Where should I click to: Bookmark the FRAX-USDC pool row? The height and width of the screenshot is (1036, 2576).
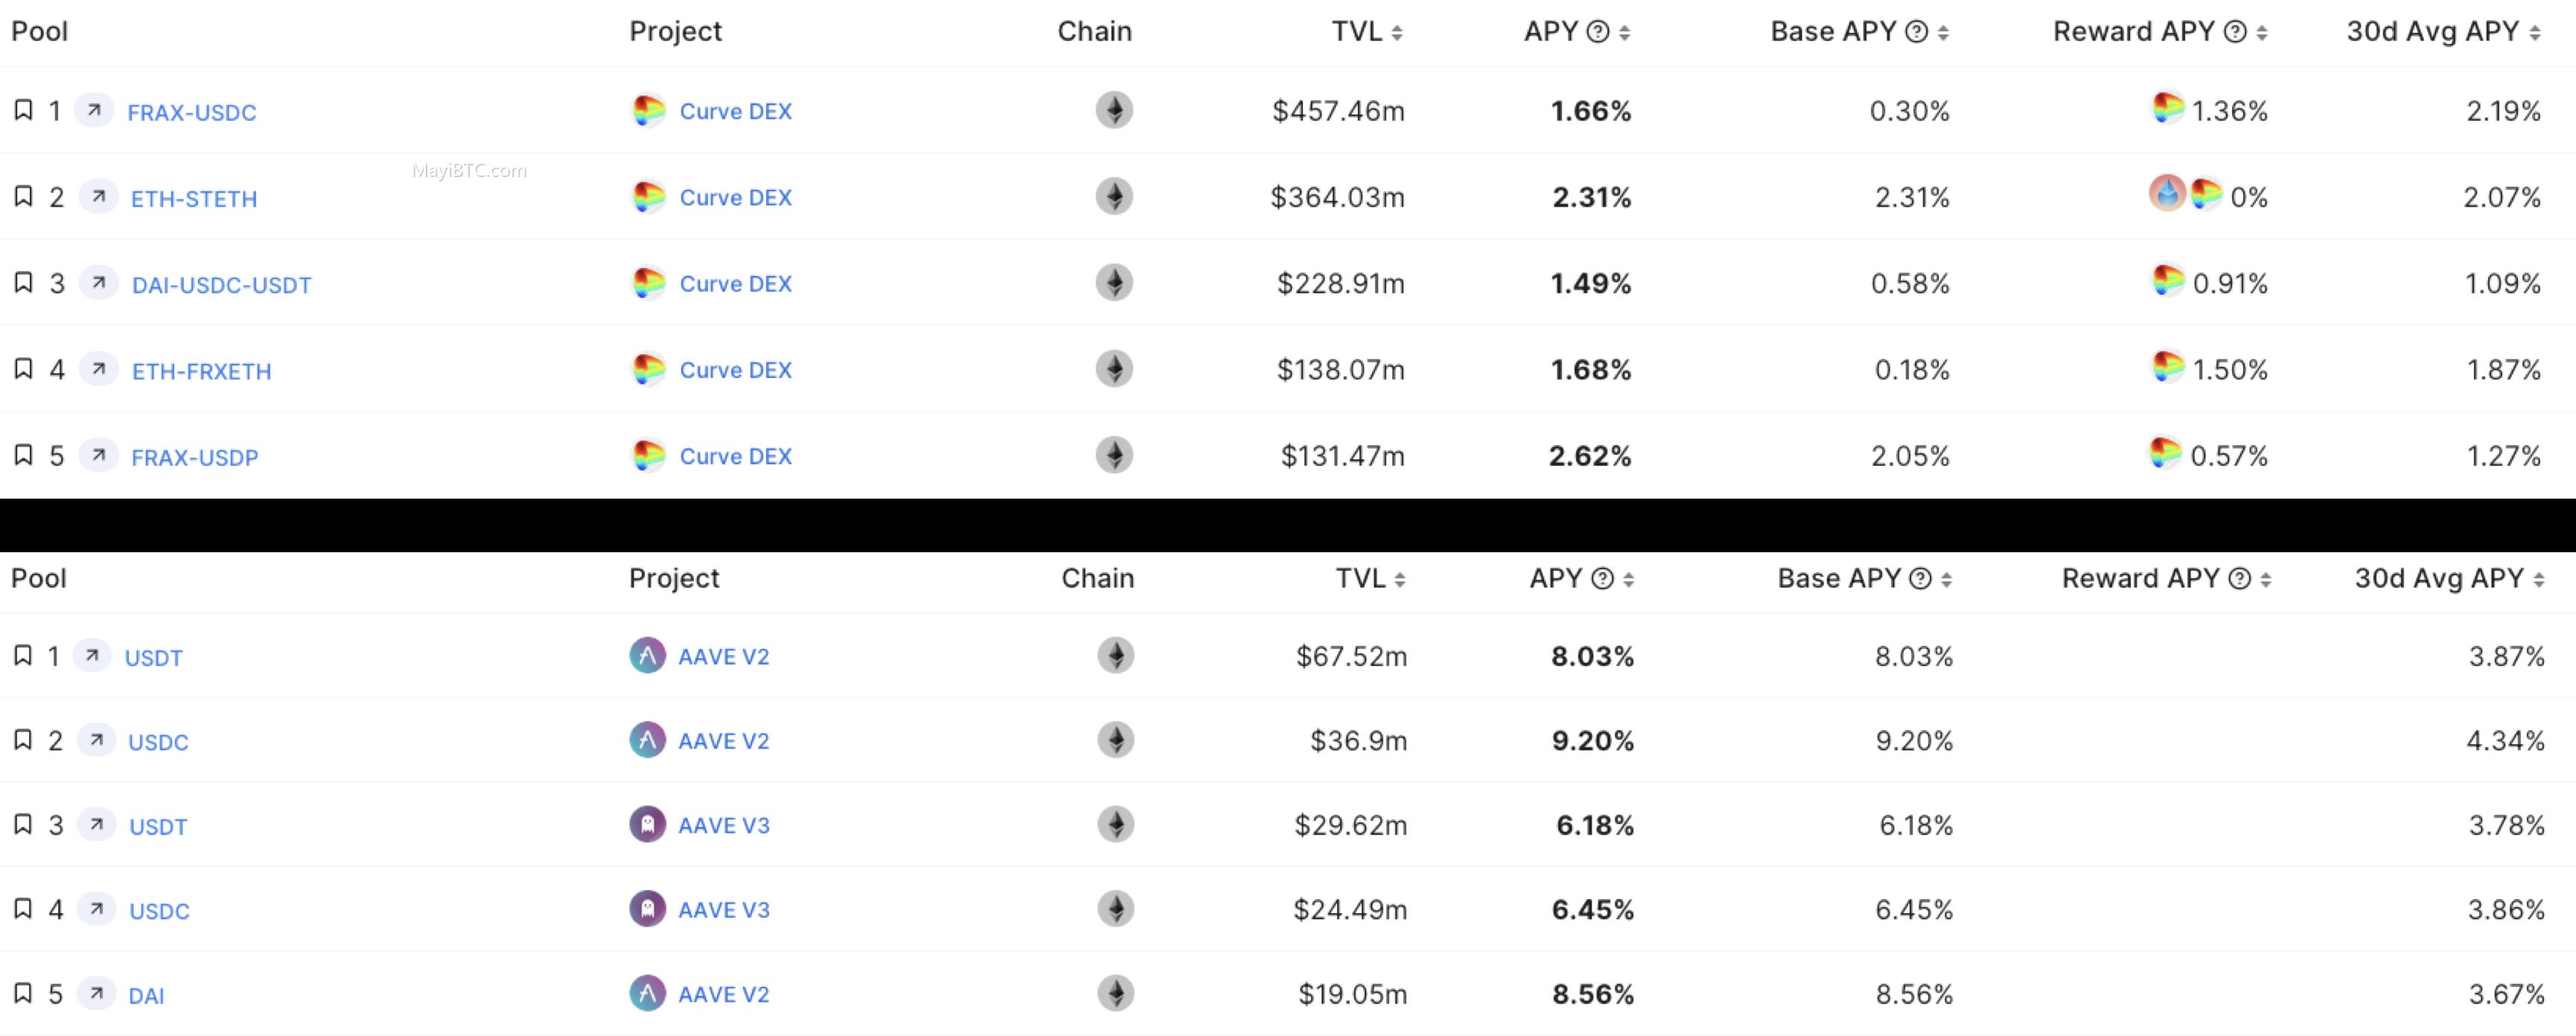[x=23, y=110]
